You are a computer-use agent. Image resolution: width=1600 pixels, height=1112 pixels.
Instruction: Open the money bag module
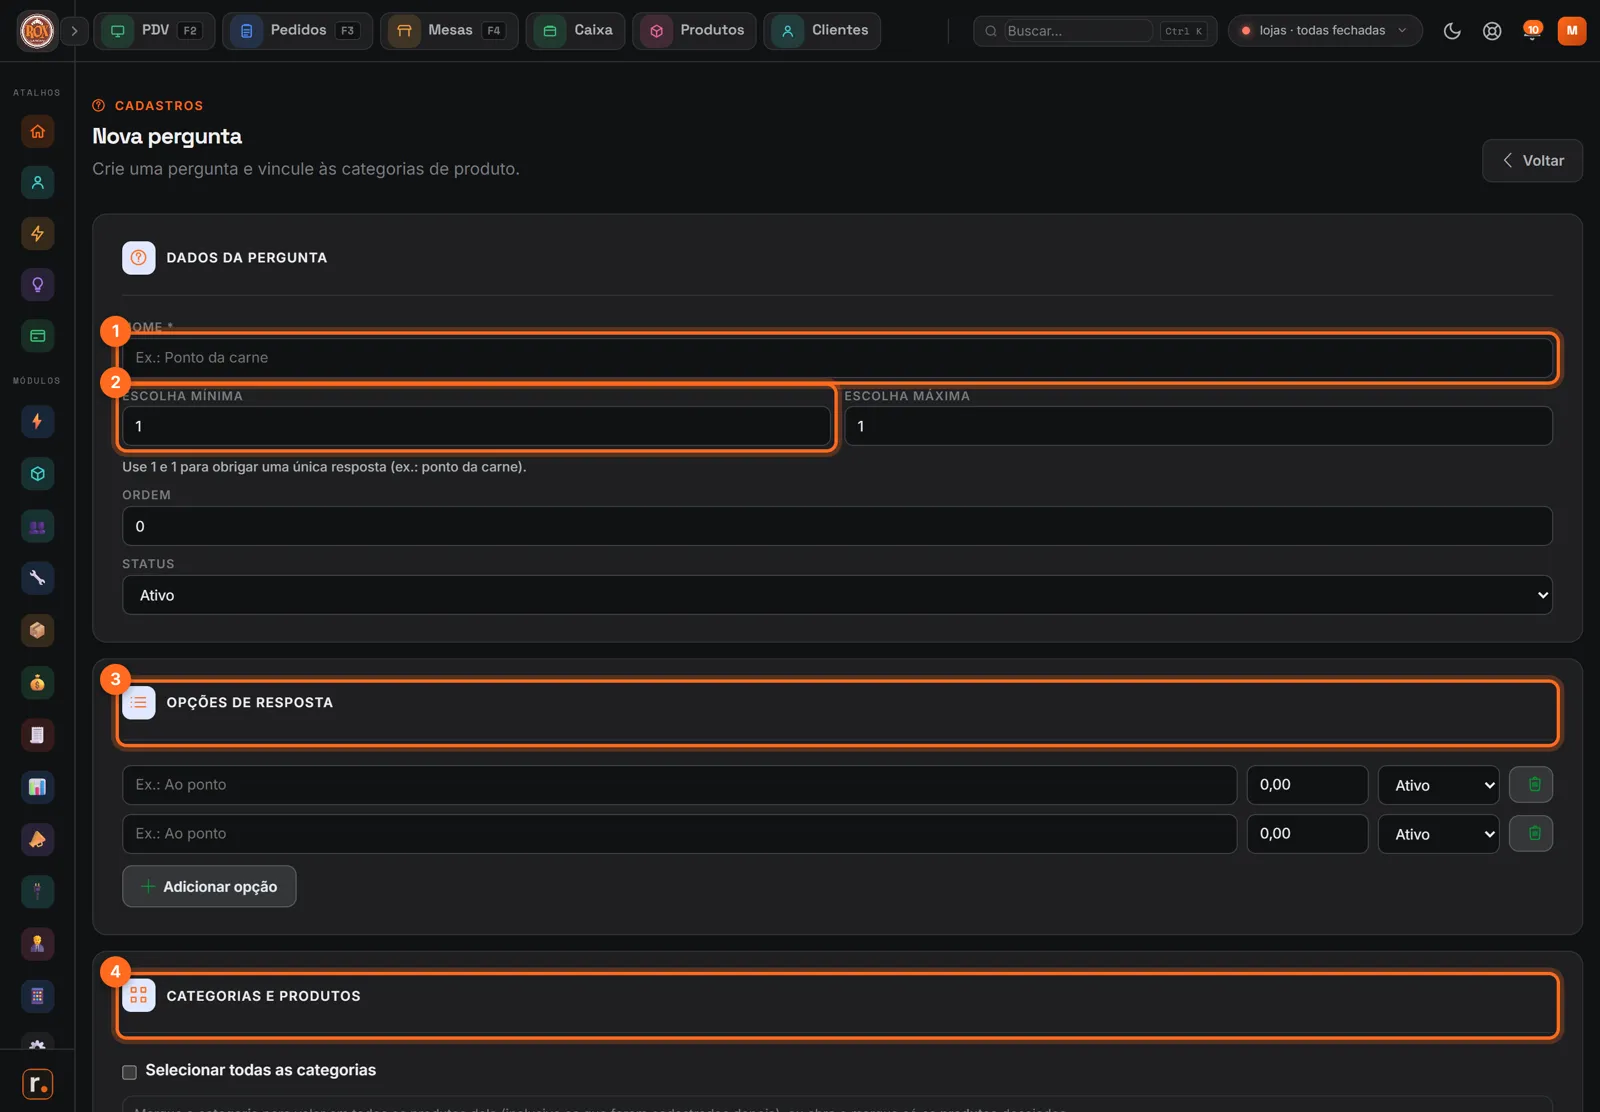pos(37,683)
